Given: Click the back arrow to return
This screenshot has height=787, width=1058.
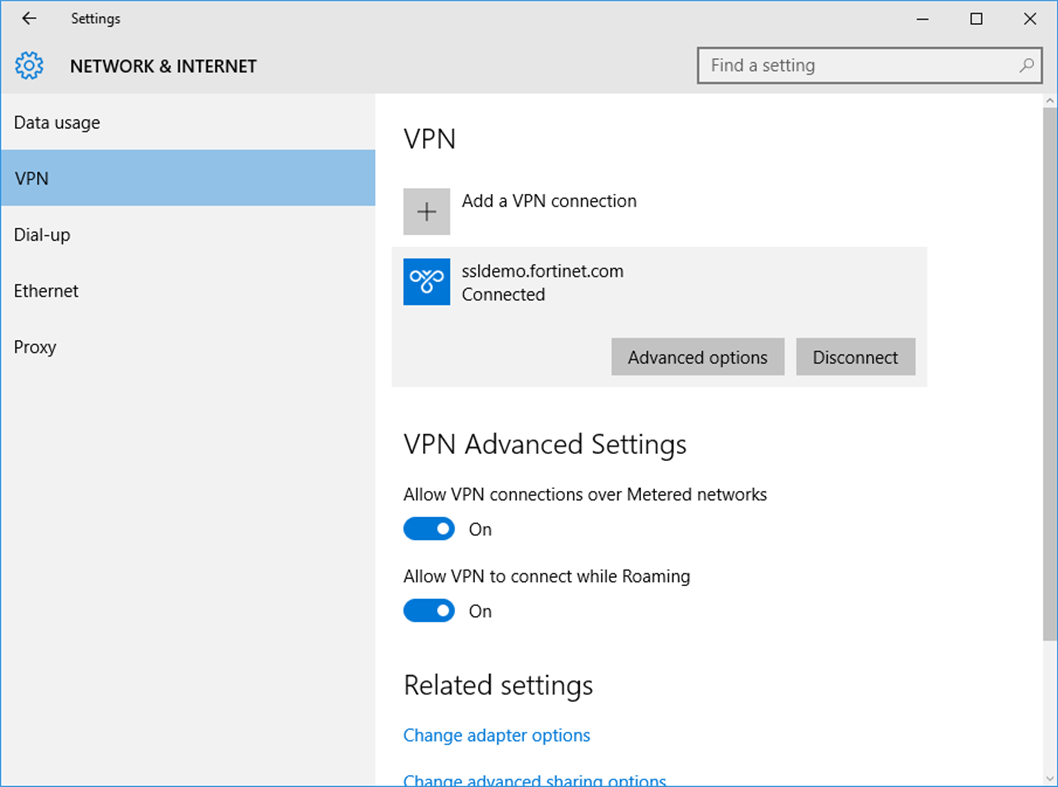Looking at the screenshot, I should [27, 18].
